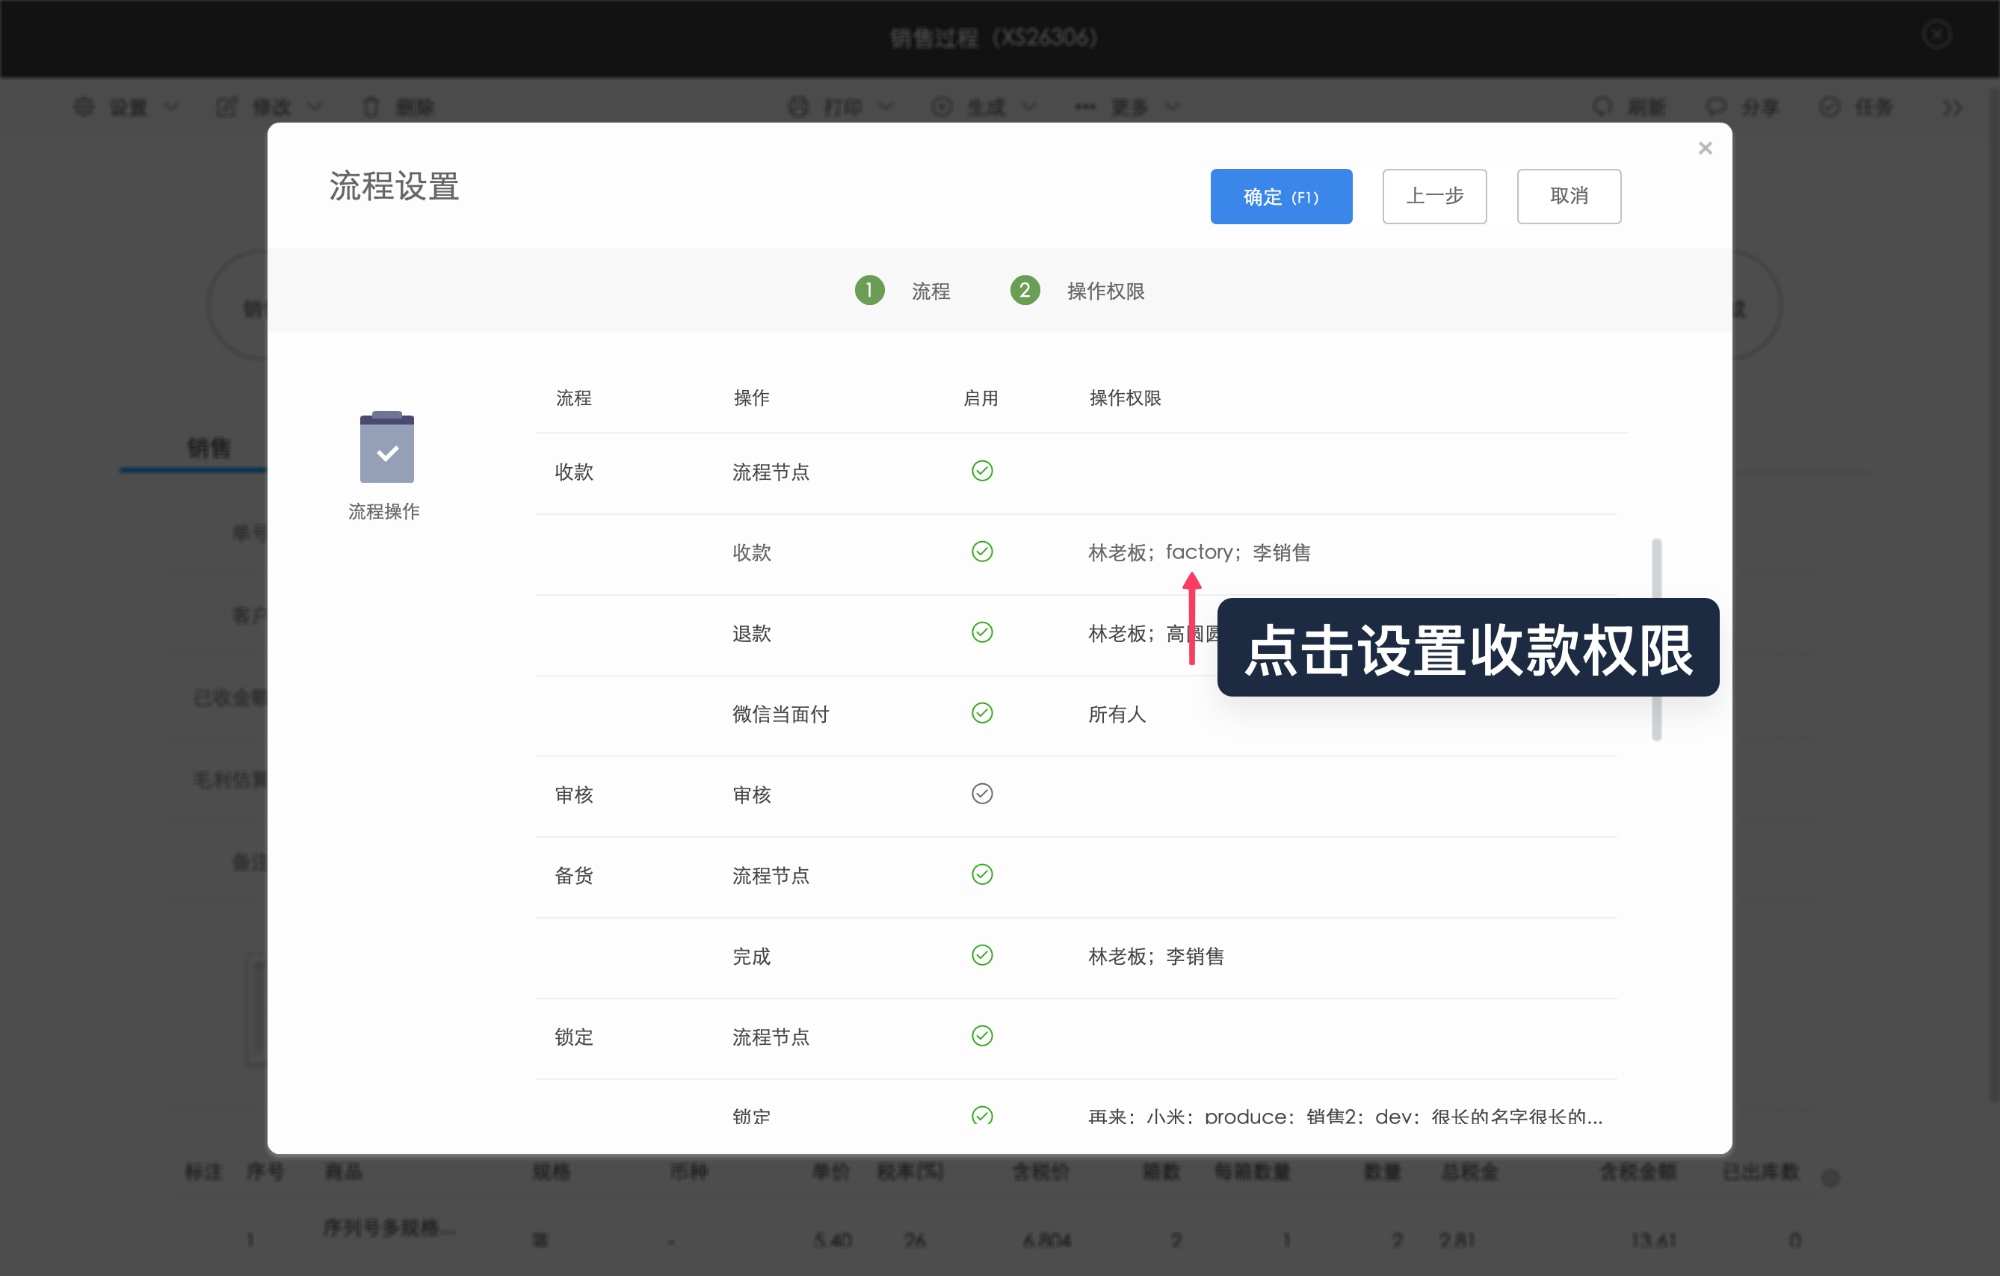
Task: Click the 上一步 previous step button
Action: coord(1434,196)
